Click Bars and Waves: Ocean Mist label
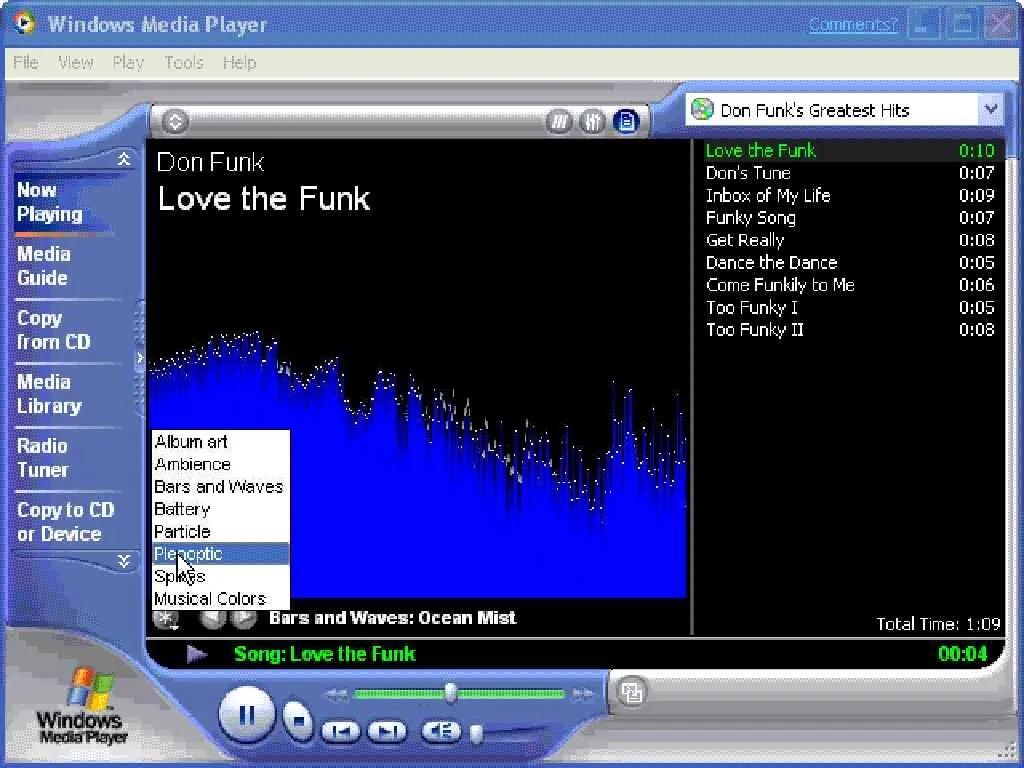This screenshot has width=1024, height=768. pyautogui.click(x=392, y=618)
